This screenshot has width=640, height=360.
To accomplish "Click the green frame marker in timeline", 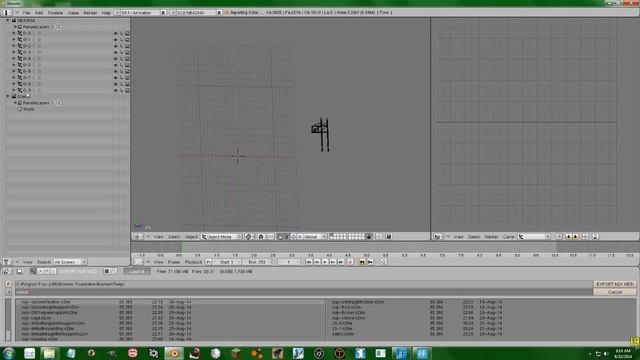I will [182, 247].
